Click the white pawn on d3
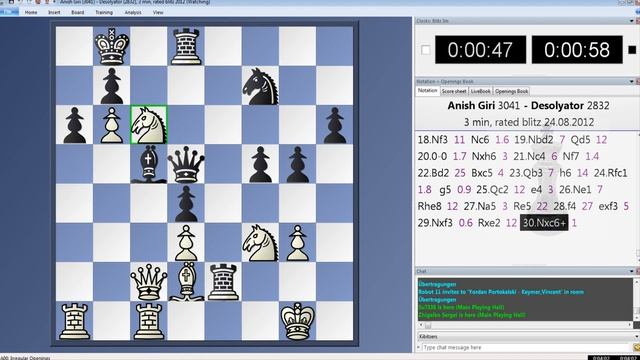This screenshot has height=360, width=640. (186, 242)
